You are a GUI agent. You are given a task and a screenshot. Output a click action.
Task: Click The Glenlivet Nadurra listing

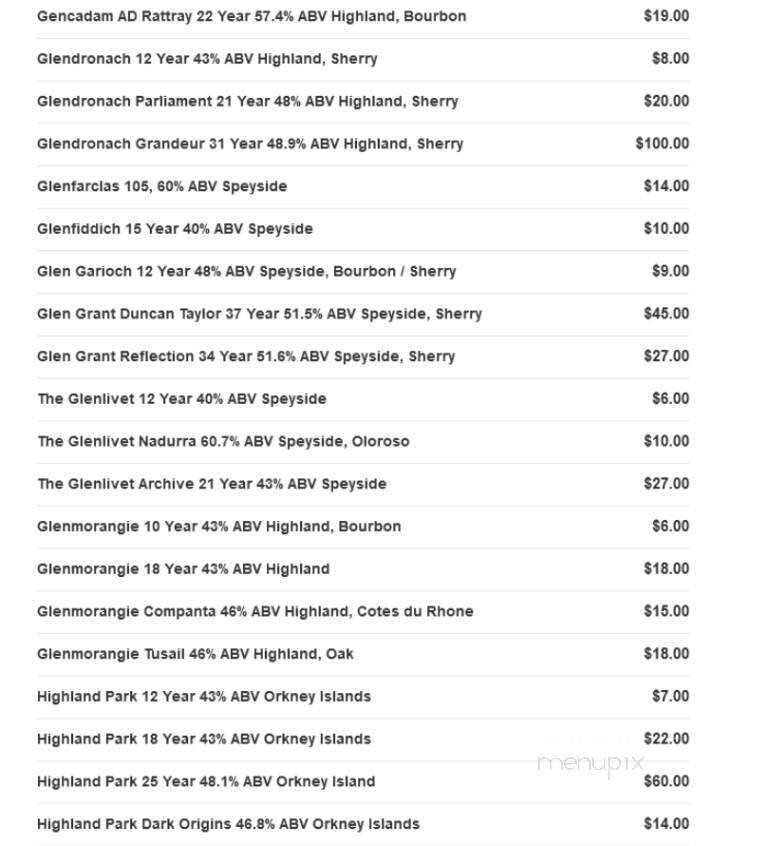[x=223, y=441]
